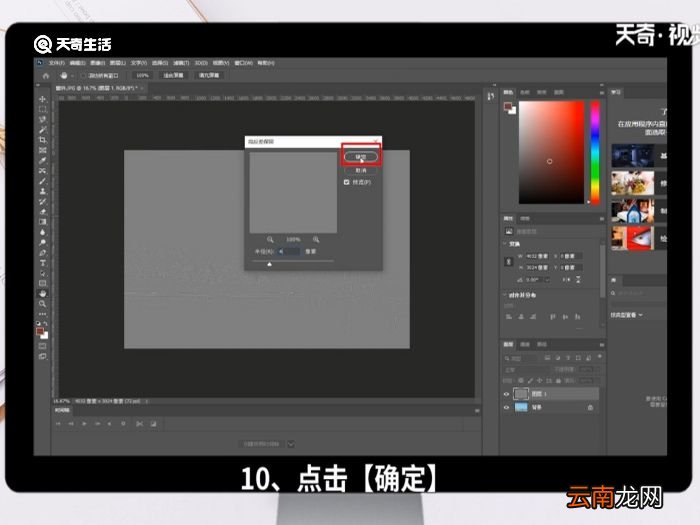Click the Fill Screen button
The width and height of the screenshot is (700, 525).
click(x=209, y=75)
